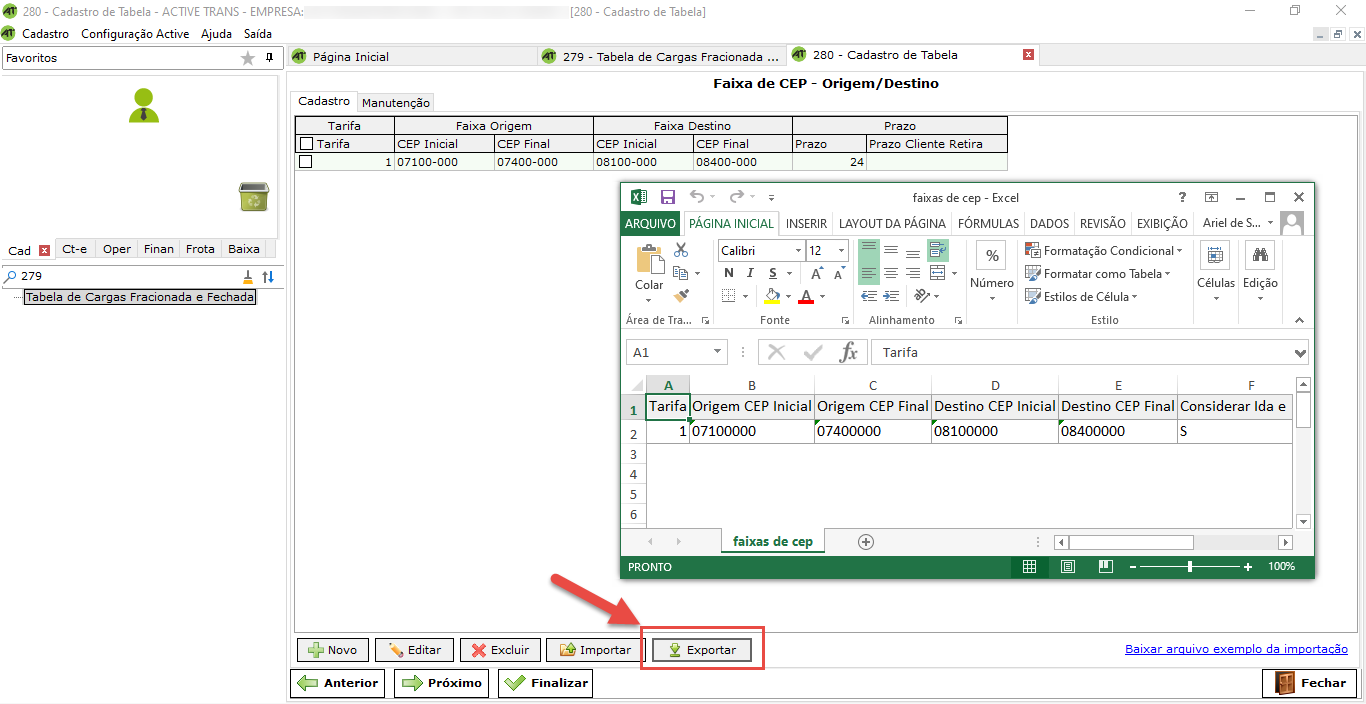Toggle wrap text in Excel Alinhamento
The image size is (1366, 704).
938,250
